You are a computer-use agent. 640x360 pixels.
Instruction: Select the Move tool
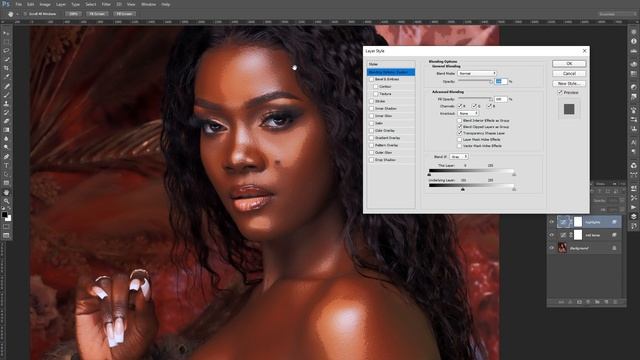[x=6, y=33]
